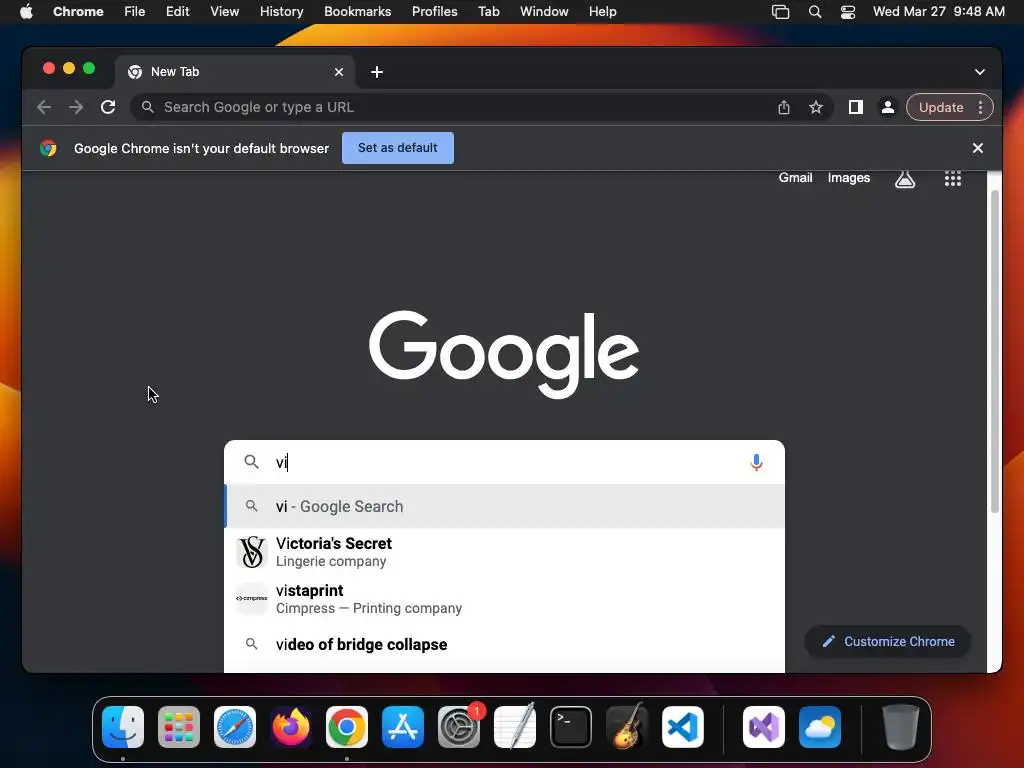Open the View menu
Viewport: 1024px width, 768px height.
224,12
